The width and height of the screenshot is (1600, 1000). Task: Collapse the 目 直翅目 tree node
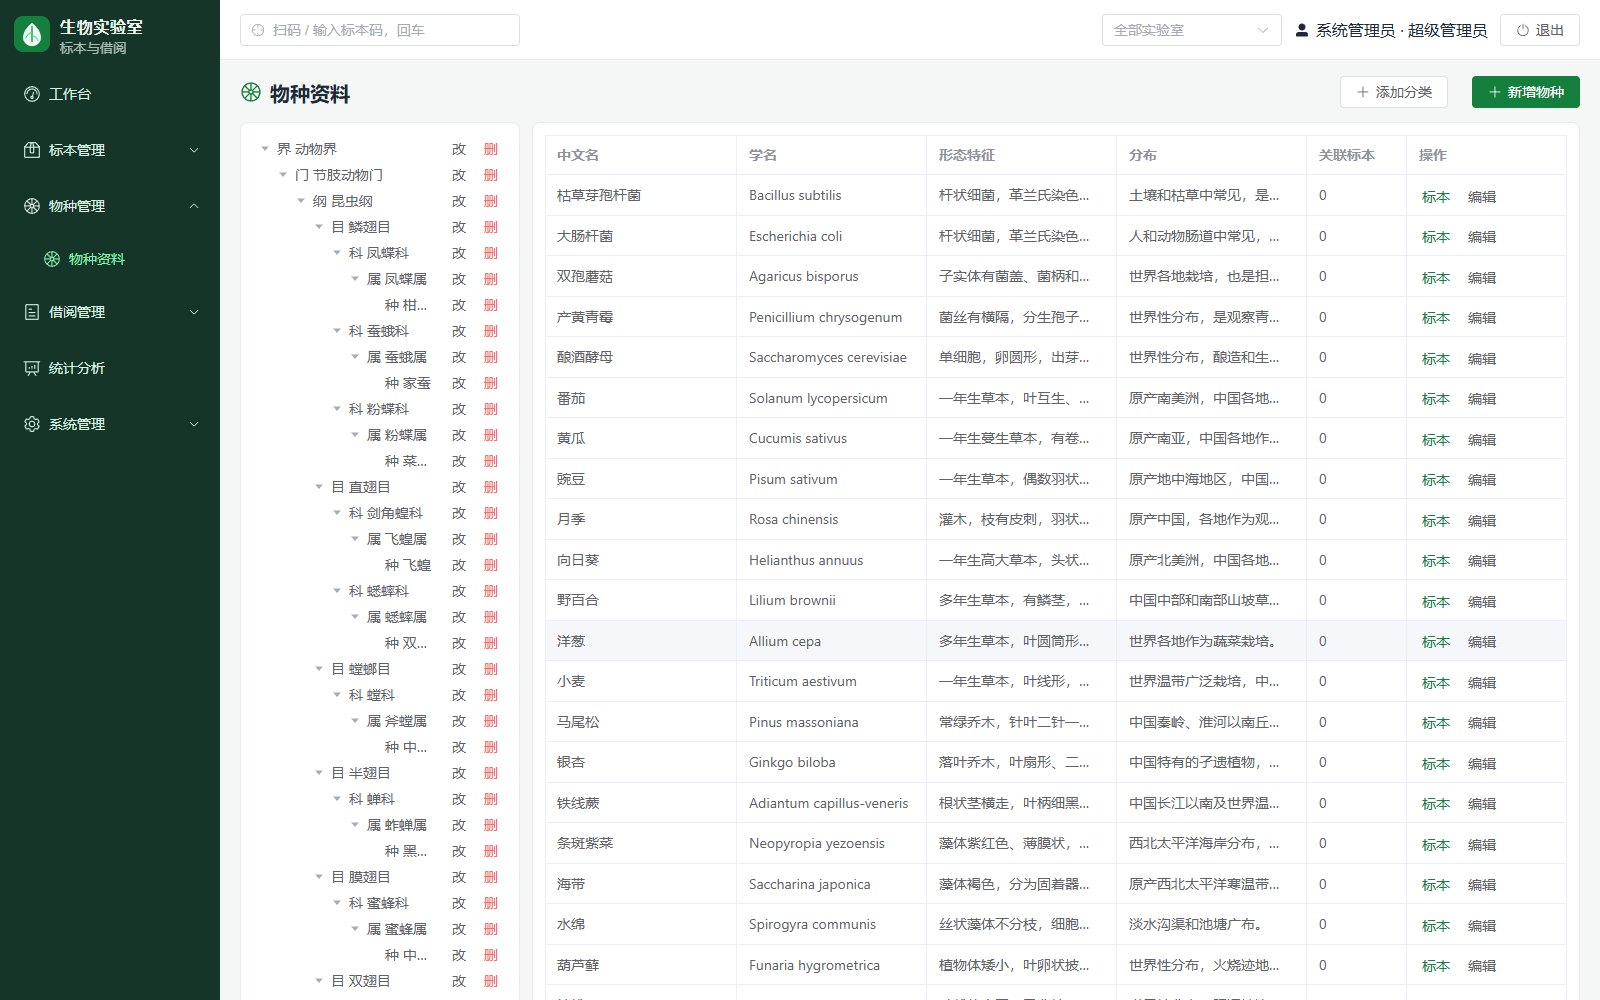[x=319, y=487]
